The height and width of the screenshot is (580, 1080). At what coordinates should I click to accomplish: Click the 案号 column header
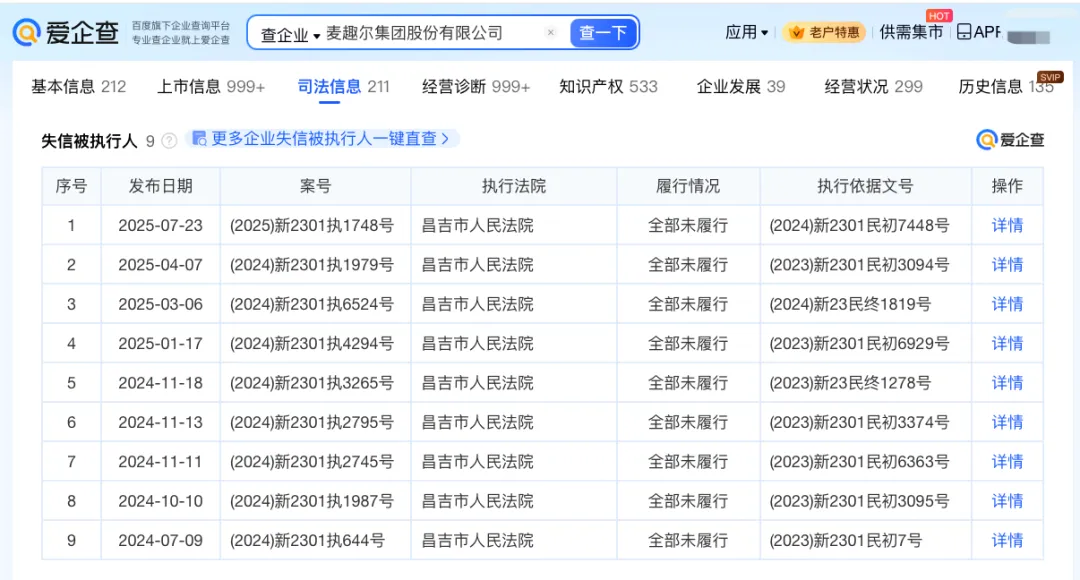coord(315,186)
